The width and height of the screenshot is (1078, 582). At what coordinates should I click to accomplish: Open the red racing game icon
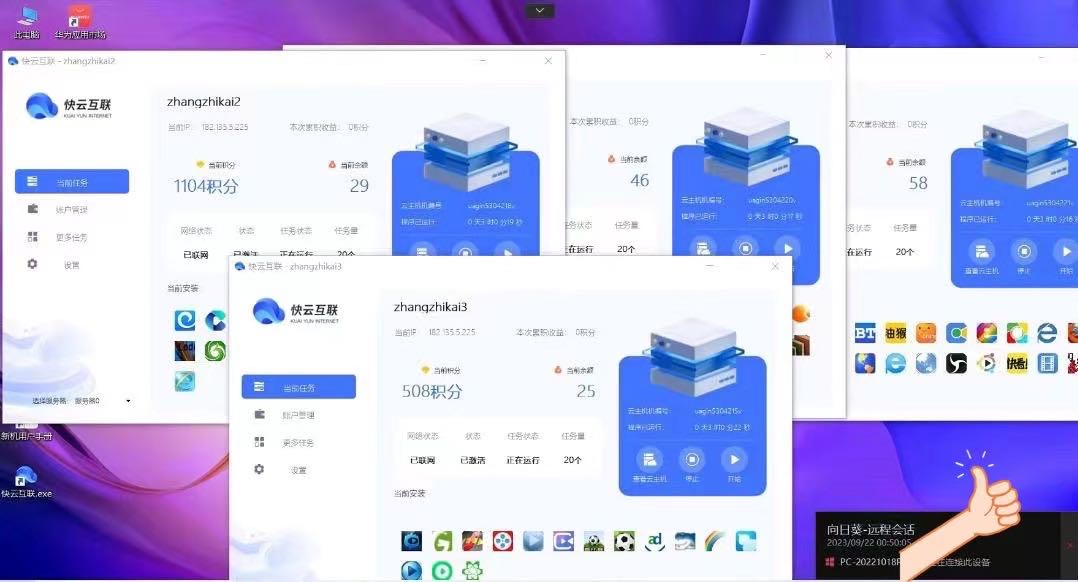pos(472,541)
